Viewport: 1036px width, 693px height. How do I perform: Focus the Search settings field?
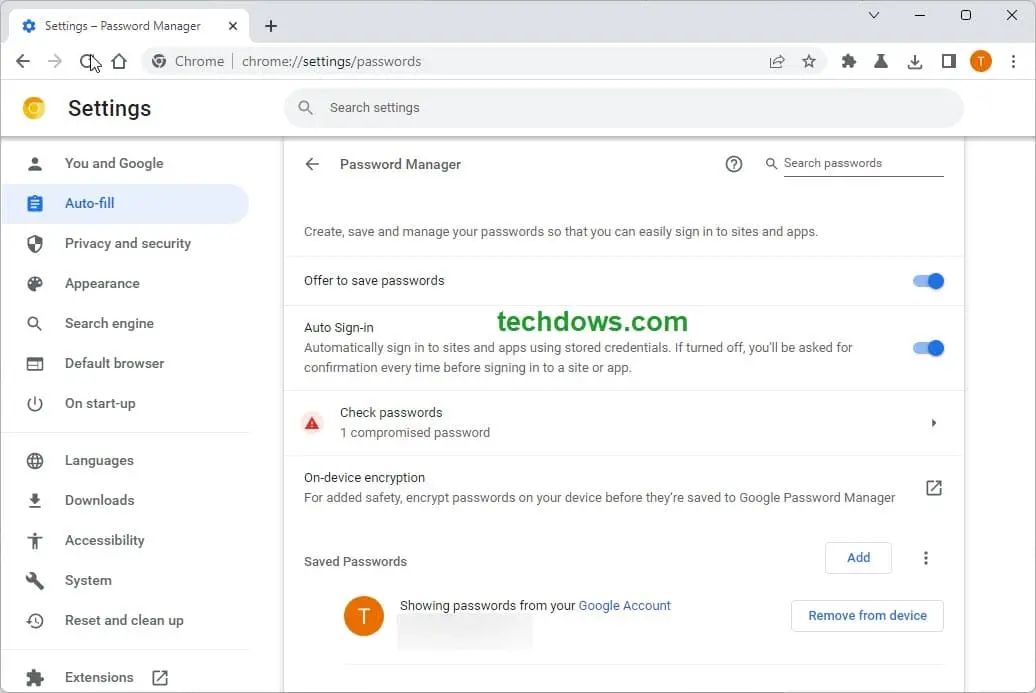point(624,108)
